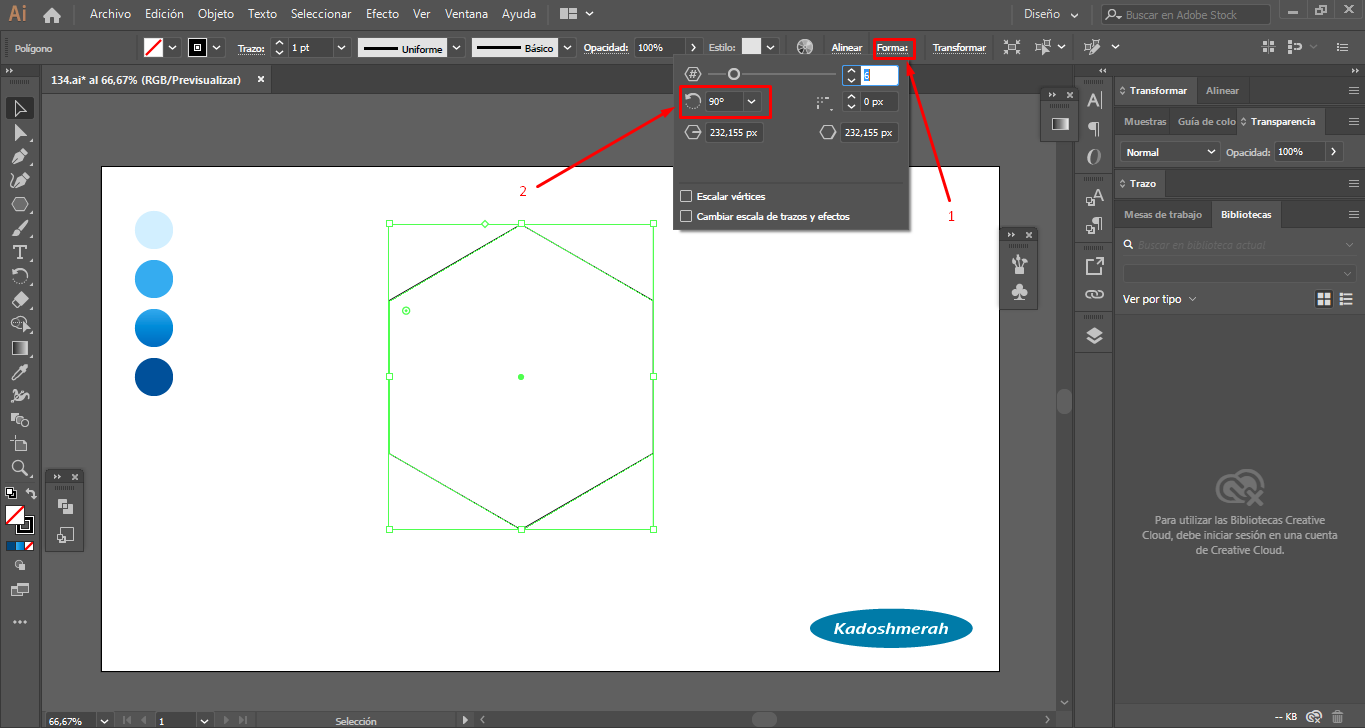The height and width of the screenshot is (728, 1365).
Task: Select the Gradient tool in toolbar
Action: (x=19, y=348)
